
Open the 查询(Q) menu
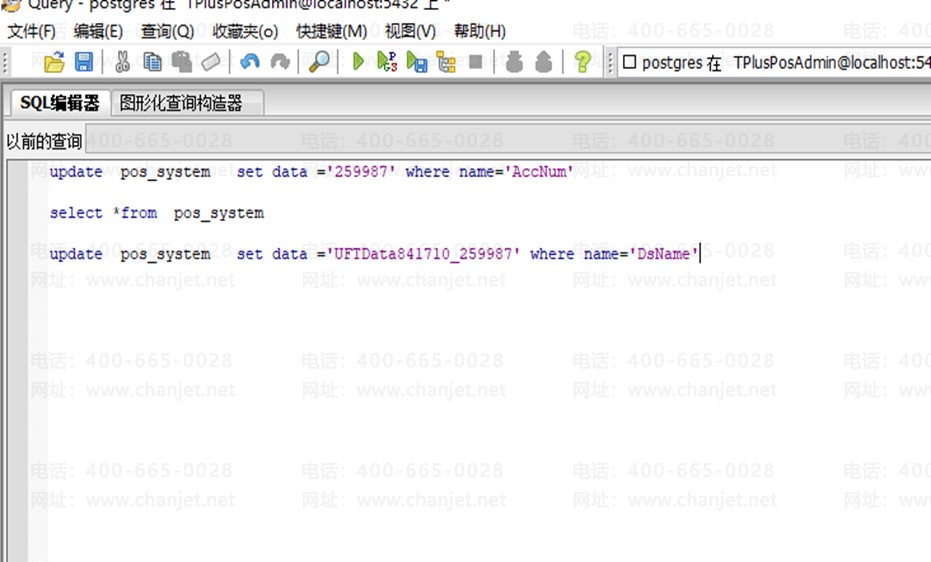[x=167, y=31]
